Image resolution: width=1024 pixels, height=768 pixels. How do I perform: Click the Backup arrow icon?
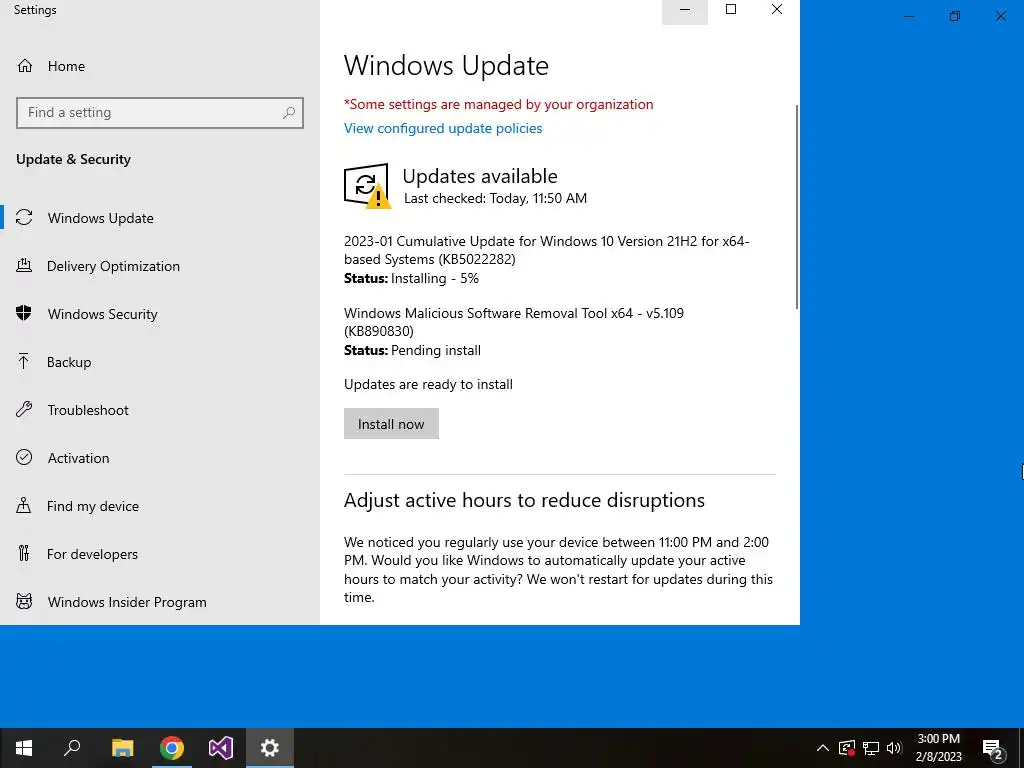[24, 361]
